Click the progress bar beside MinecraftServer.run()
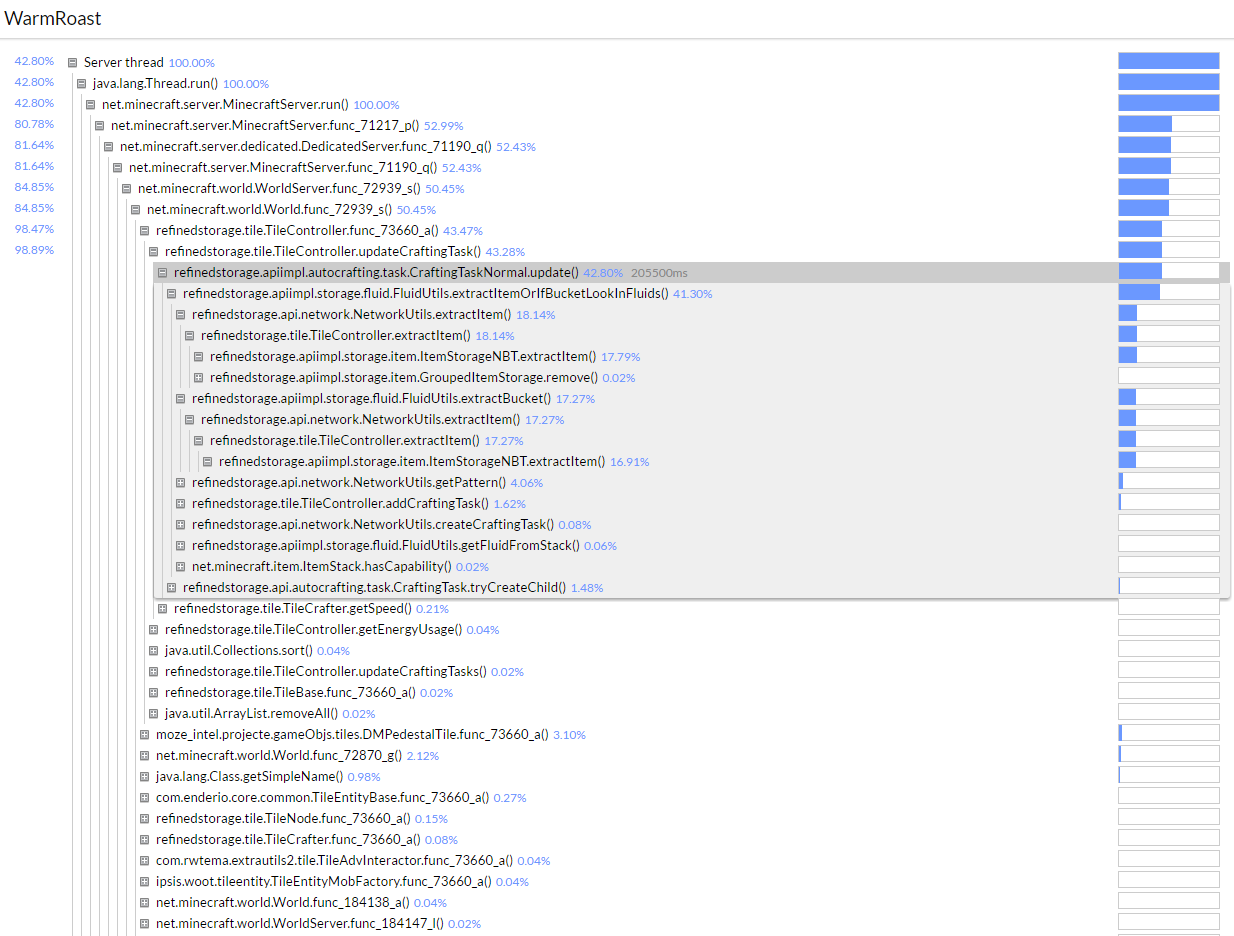Image resolution: width=1234 pixels, height=936 pixels. tap(1168, 103)
